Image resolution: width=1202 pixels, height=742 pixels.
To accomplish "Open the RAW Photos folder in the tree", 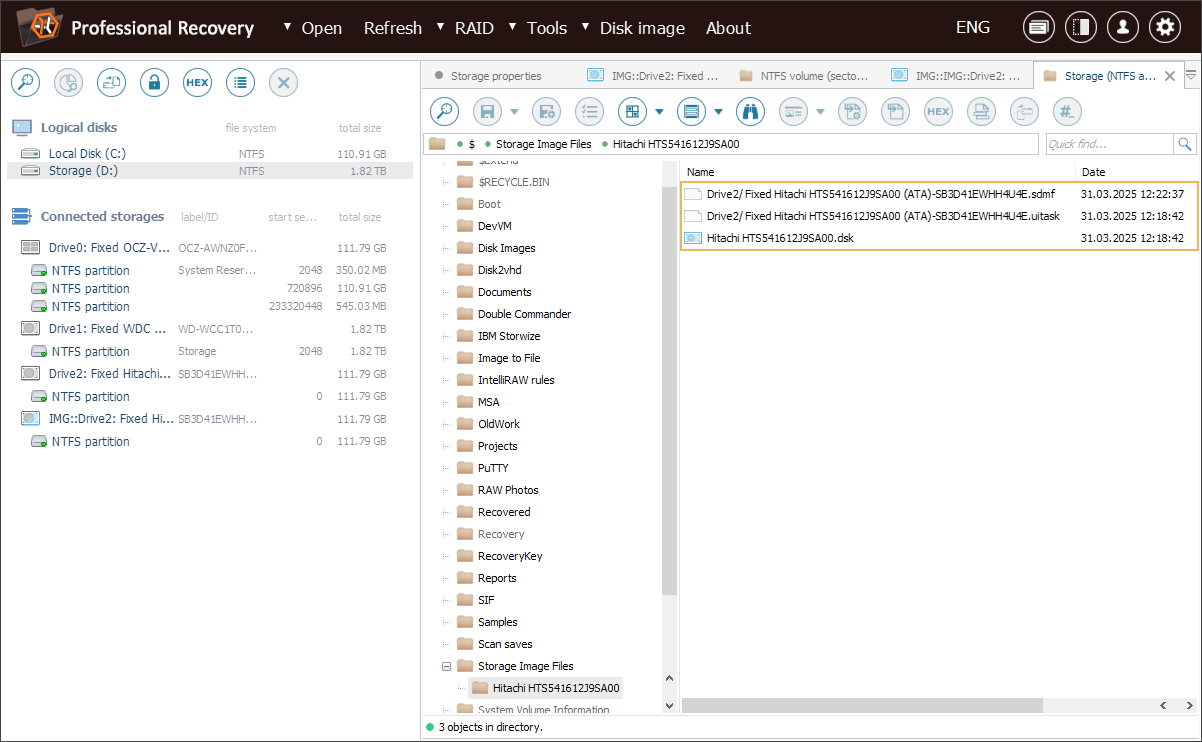I will pos(508,490).
